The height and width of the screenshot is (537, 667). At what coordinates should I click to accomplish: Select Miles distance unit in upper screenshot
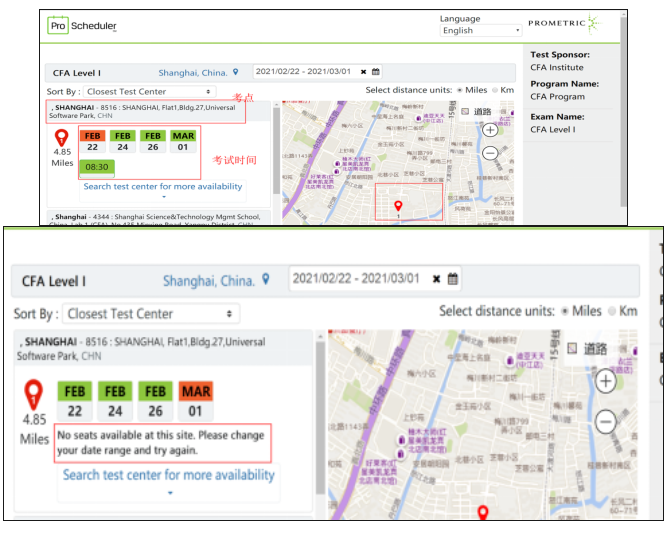pos(459,90)
